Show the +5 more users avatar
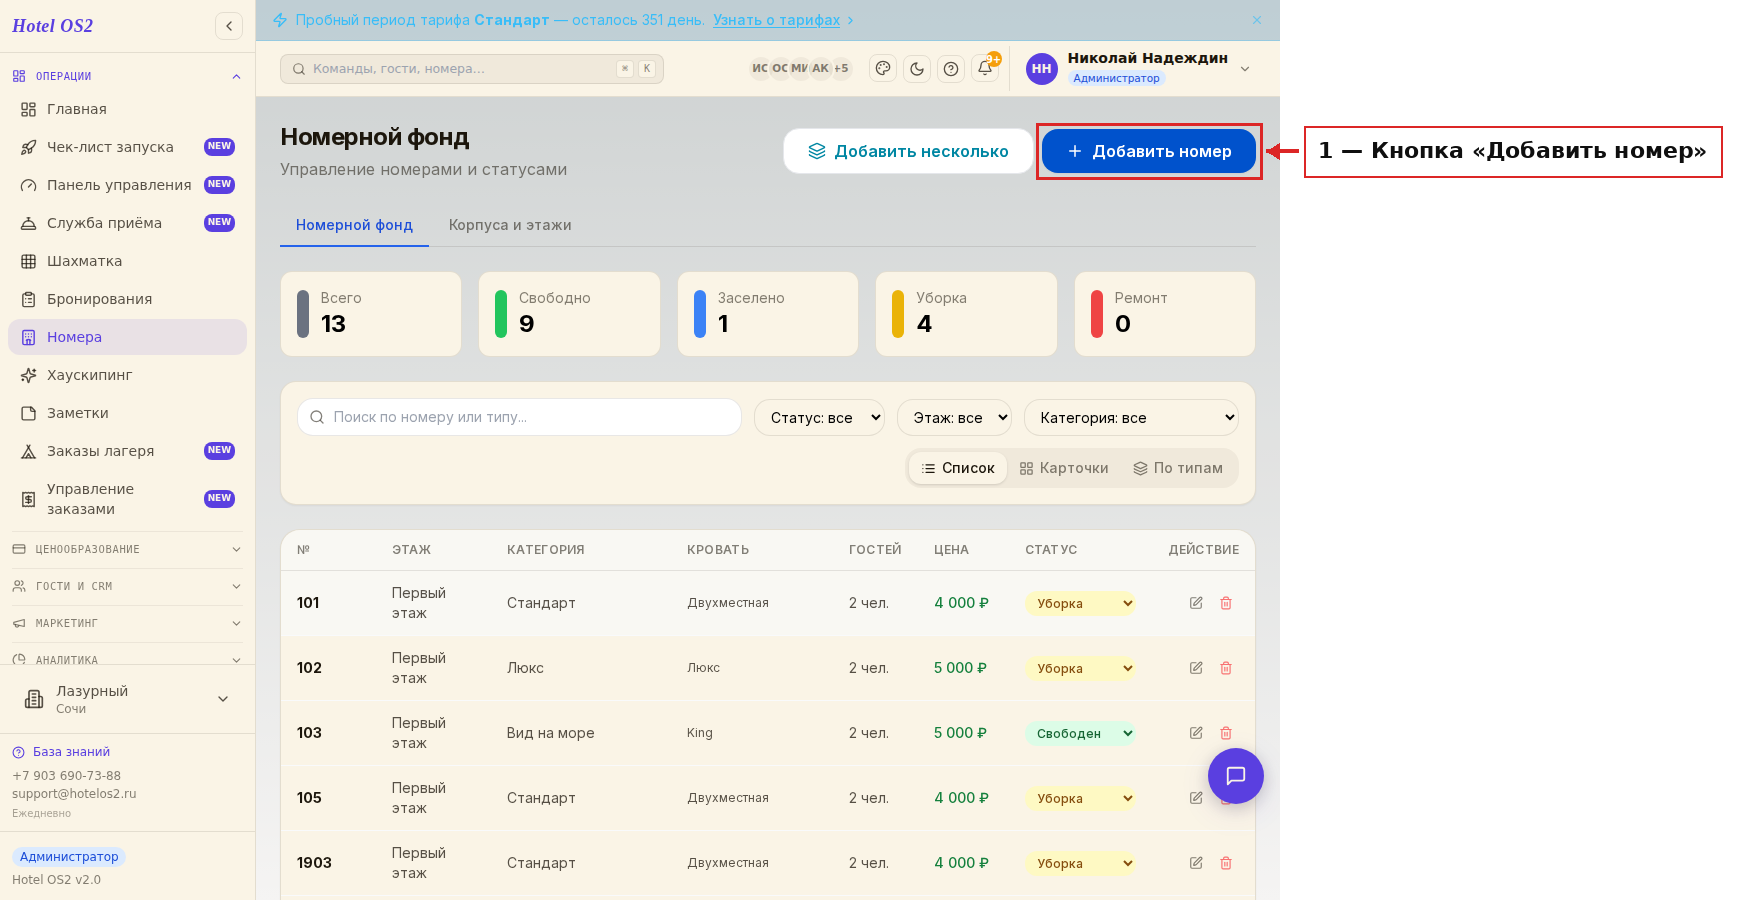Screen dimensions: 1746x900 (841, 68)
